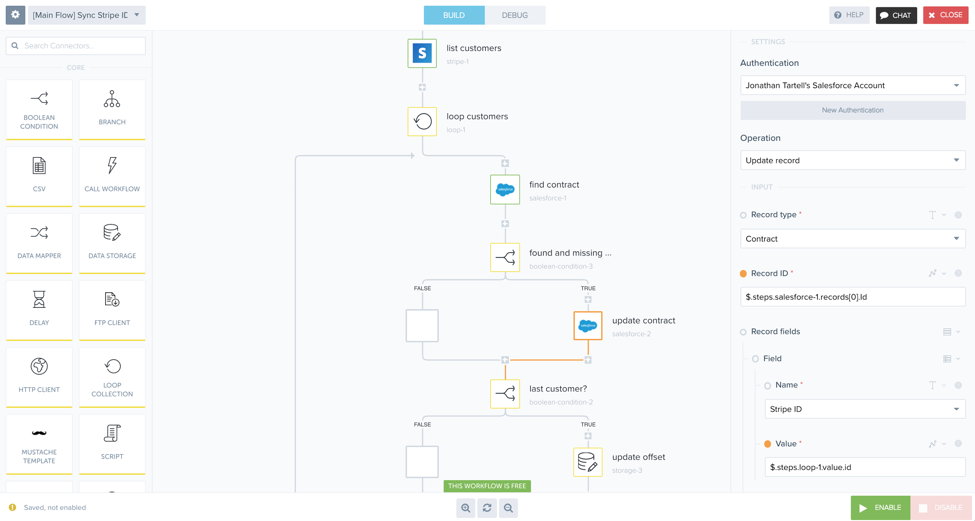
Task: Select the Boolean Condition connector
Action: pyautogui.click(x=39, y=109)
